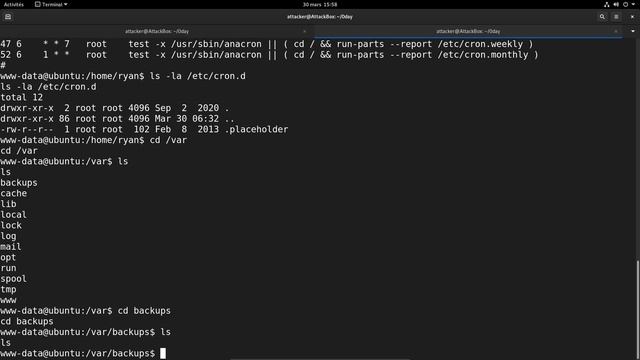Click the 'log' entry in ls output
This screenshot has width=640, height=360.
[8, 236]
